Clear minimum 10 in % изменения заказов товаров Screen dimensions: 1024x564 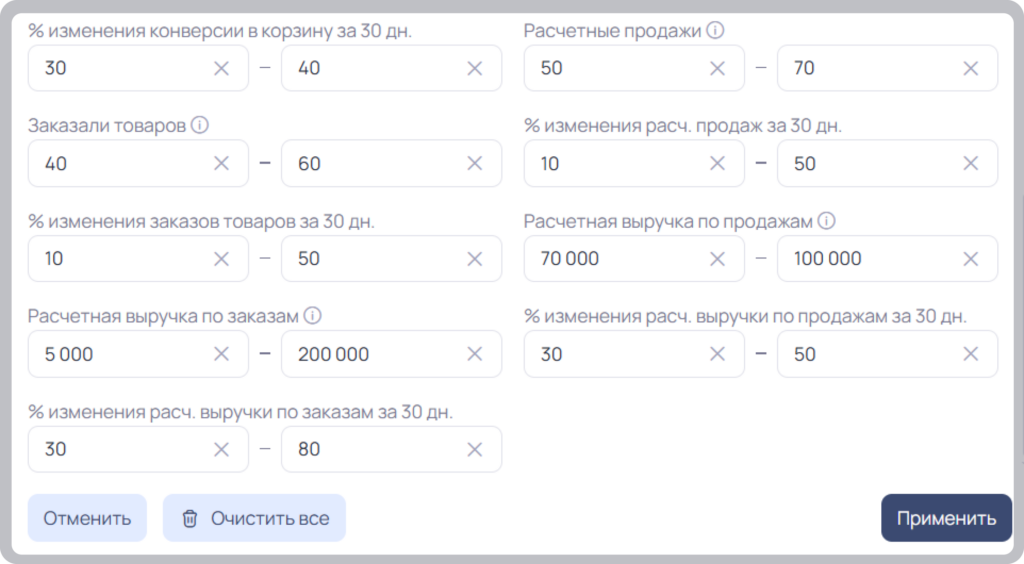point(221,258)
